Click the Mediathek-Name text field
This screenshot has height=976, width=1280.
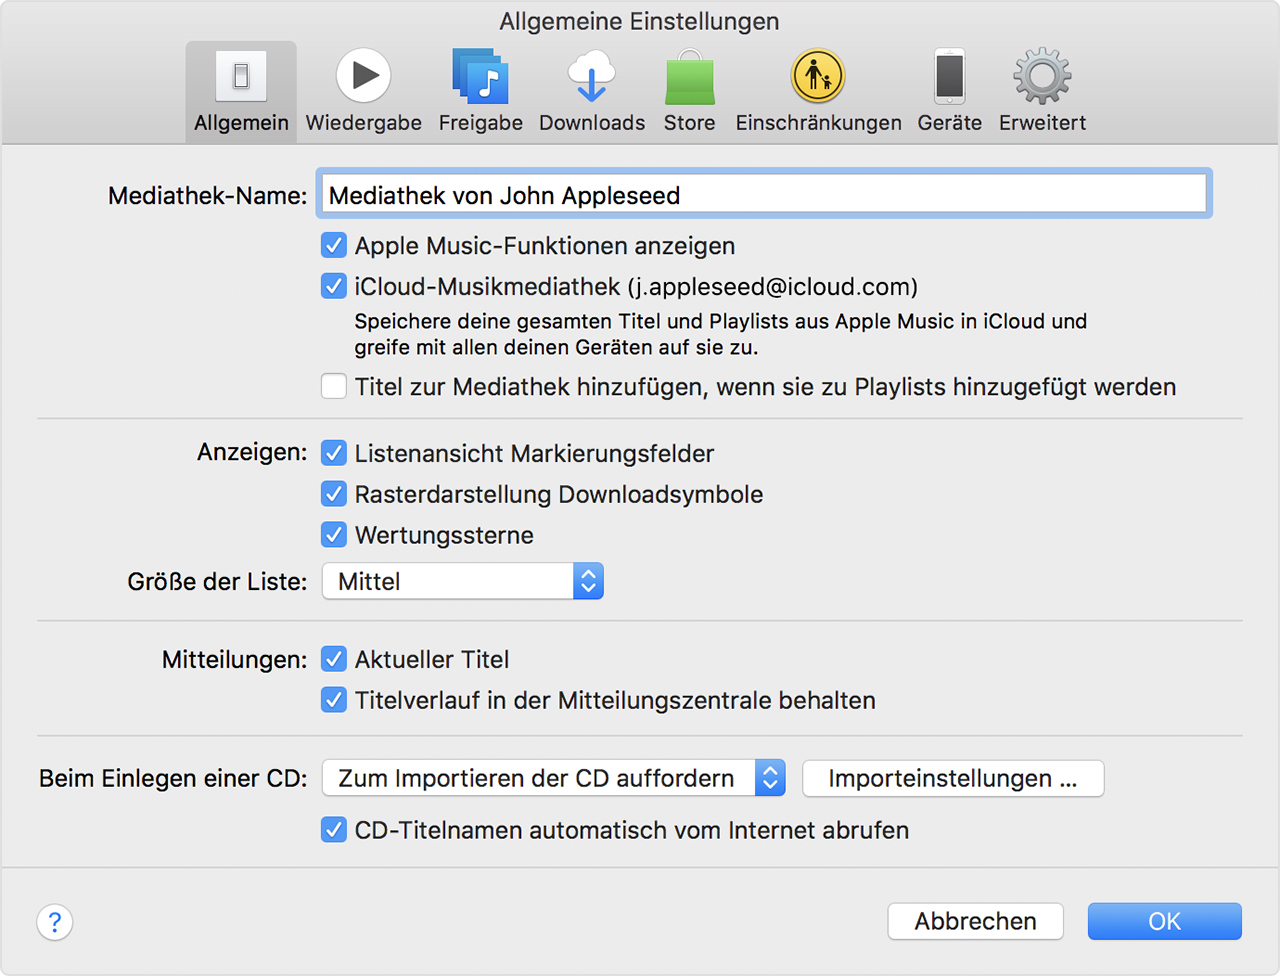(x=764, y=195)
